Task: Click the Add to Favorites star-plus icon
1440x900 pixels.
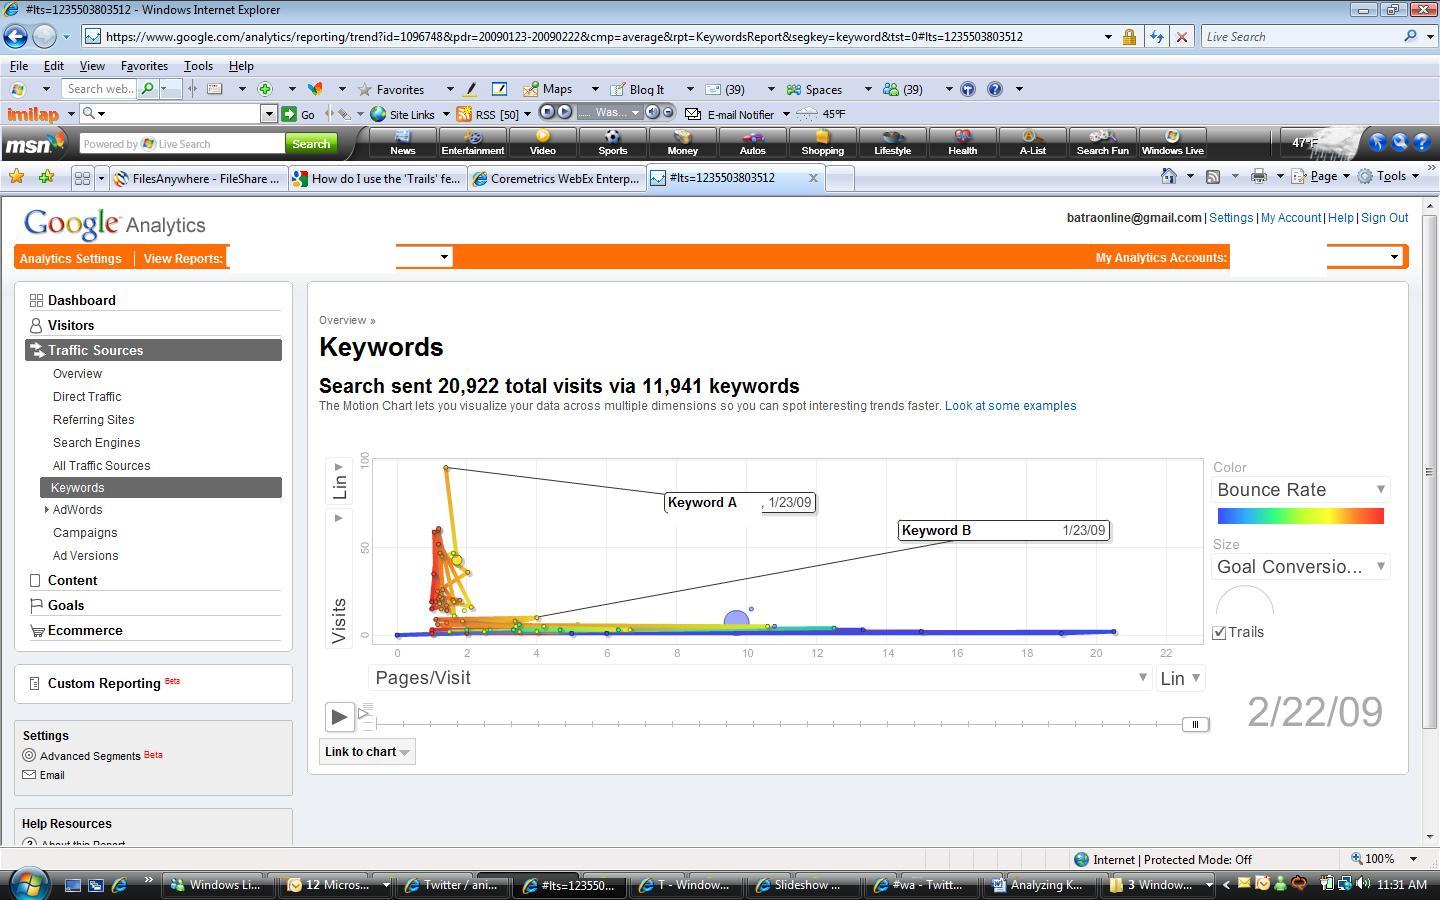Action: (x=46, y=177)
